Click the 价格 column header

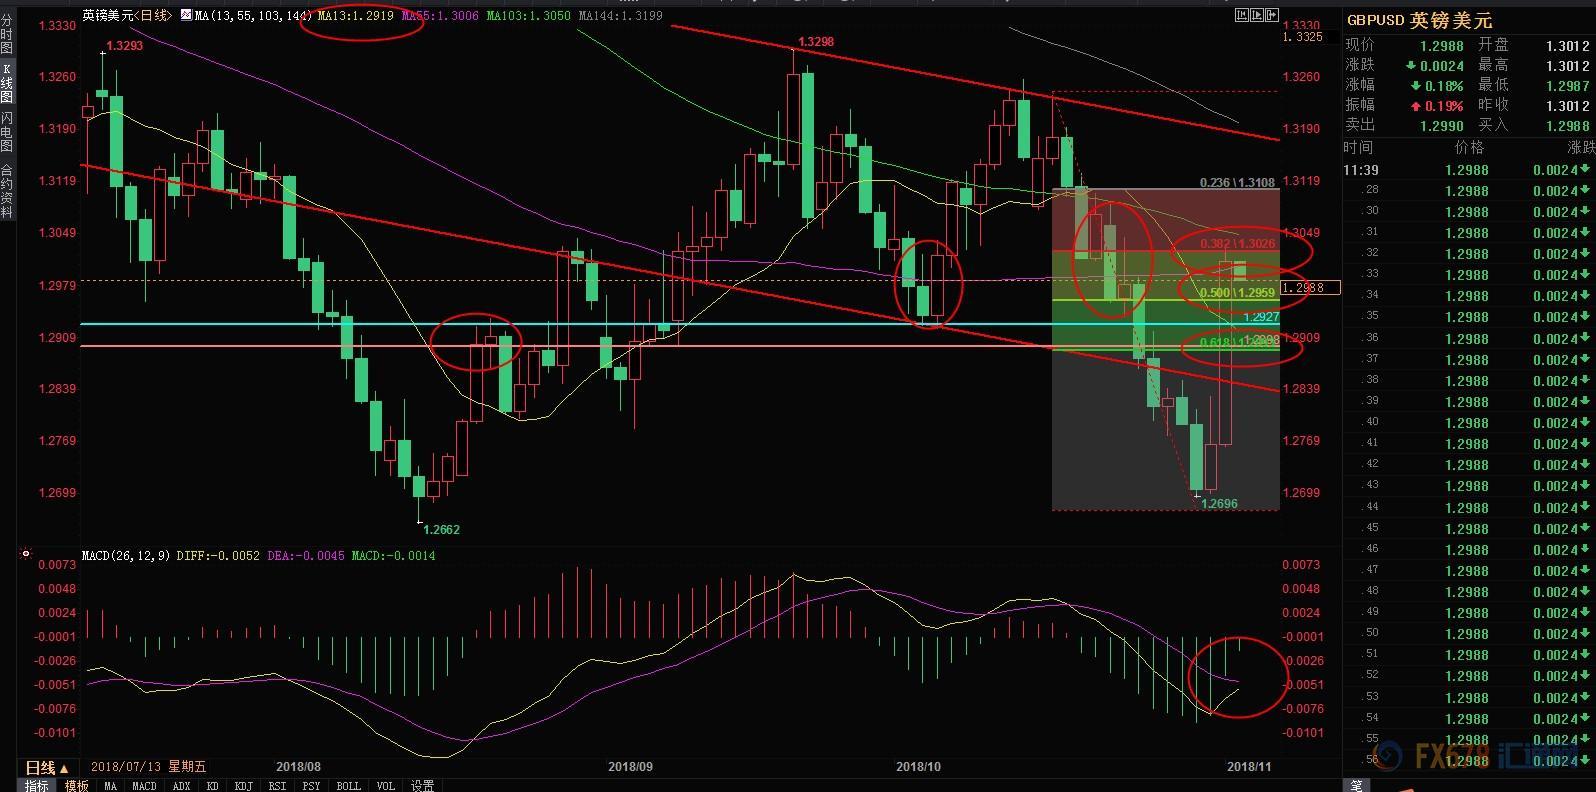(x=1469, y=147)
